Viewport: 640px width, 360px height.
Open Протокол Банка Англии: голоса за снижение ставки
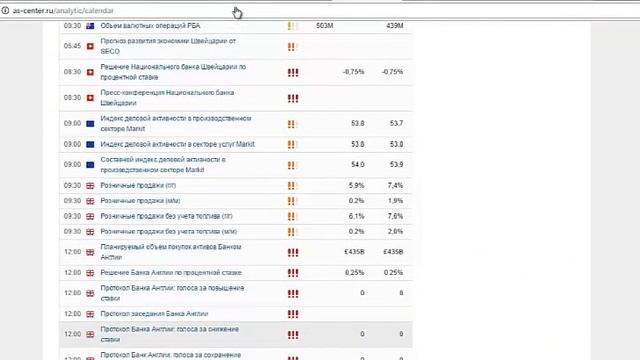click(169, 334)
